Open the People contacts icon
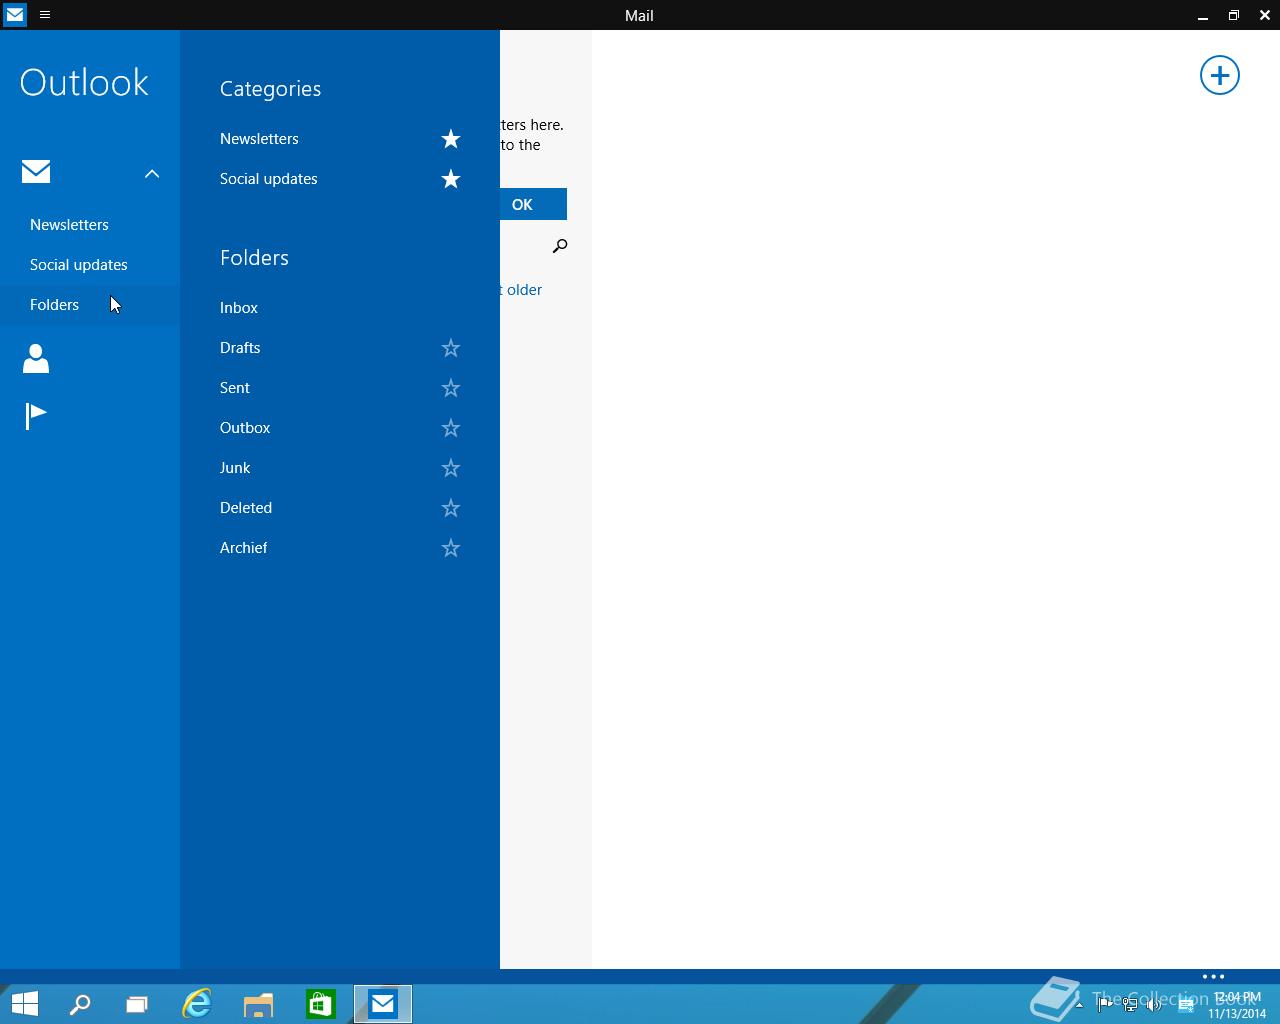1280x1024 pixels. (x=36, y=358)
